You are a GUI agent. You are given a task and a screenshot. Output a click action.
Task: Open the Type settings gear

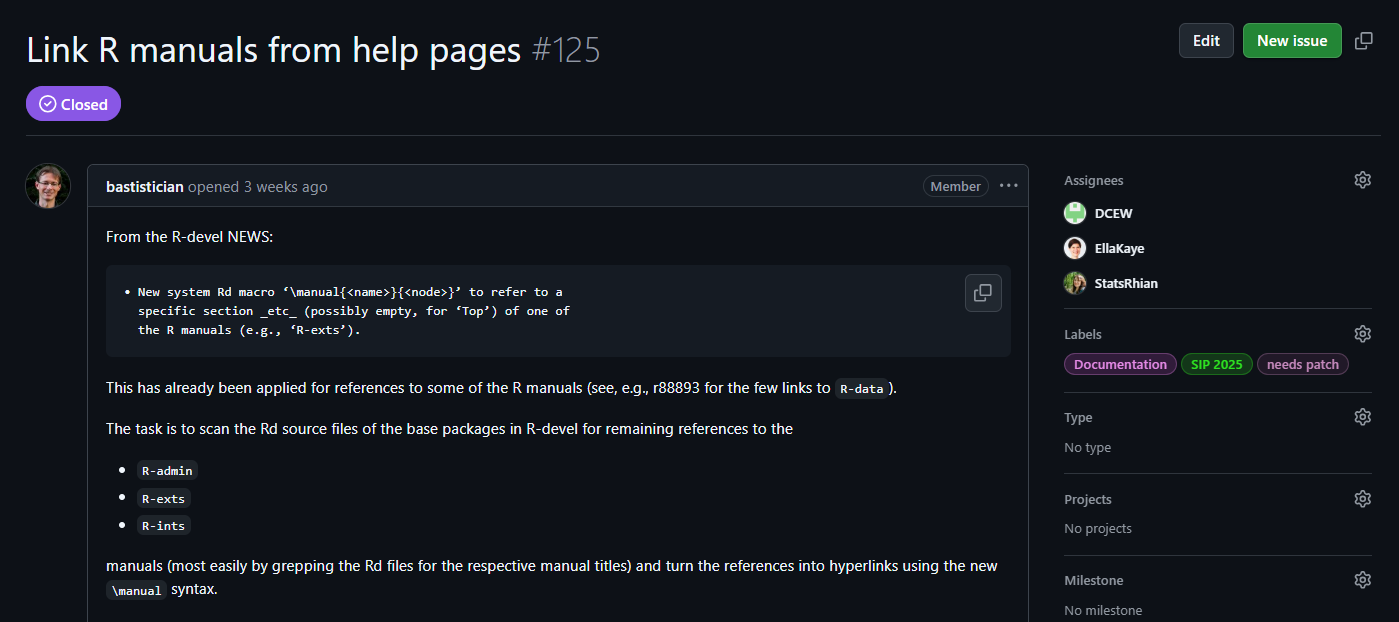pos(1362,416)
